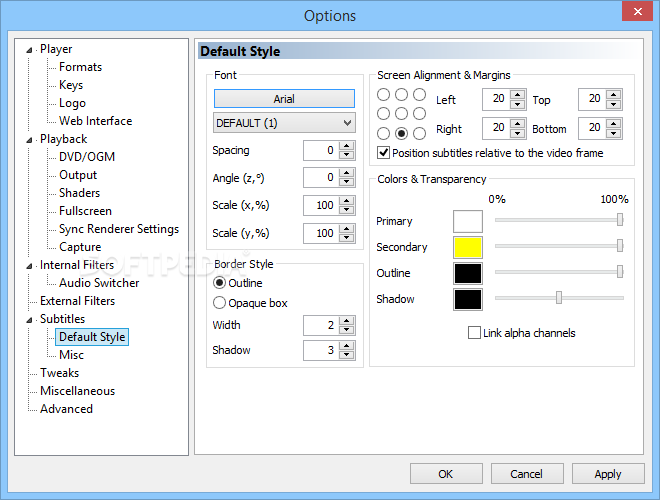Open the Logo options page
Viewport: 660px width, 500px height.
click(72, 103)
